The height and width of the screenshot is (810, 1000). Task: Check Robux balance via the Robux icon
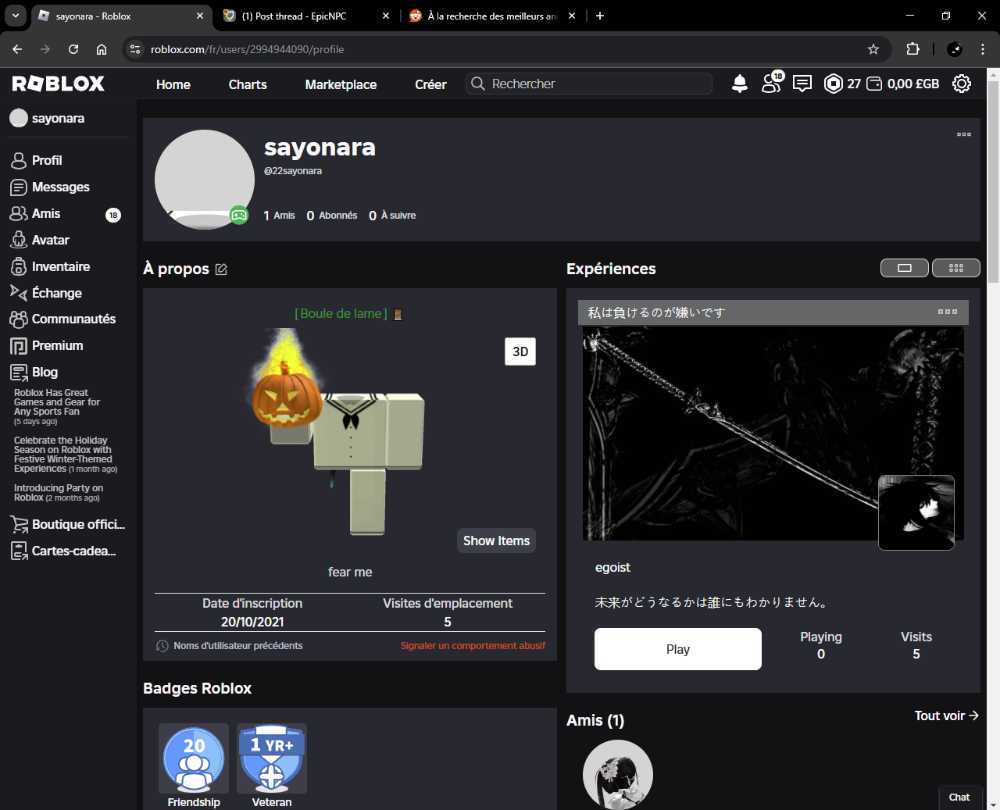pyautogui.click(x=834, y=84)
